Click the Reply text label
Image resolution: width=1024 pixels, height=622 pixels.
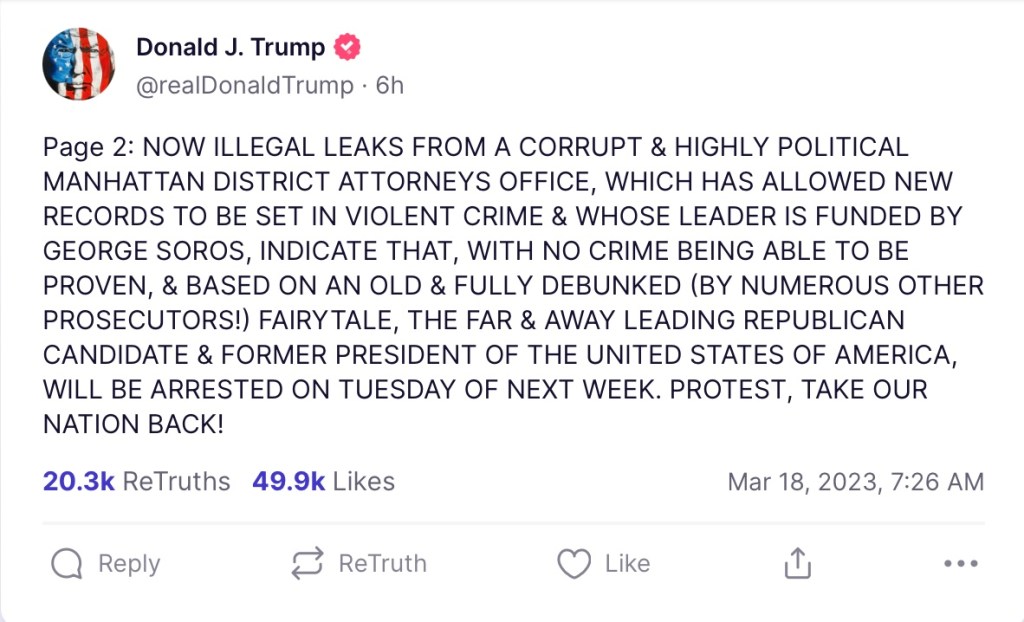(129, 564)
